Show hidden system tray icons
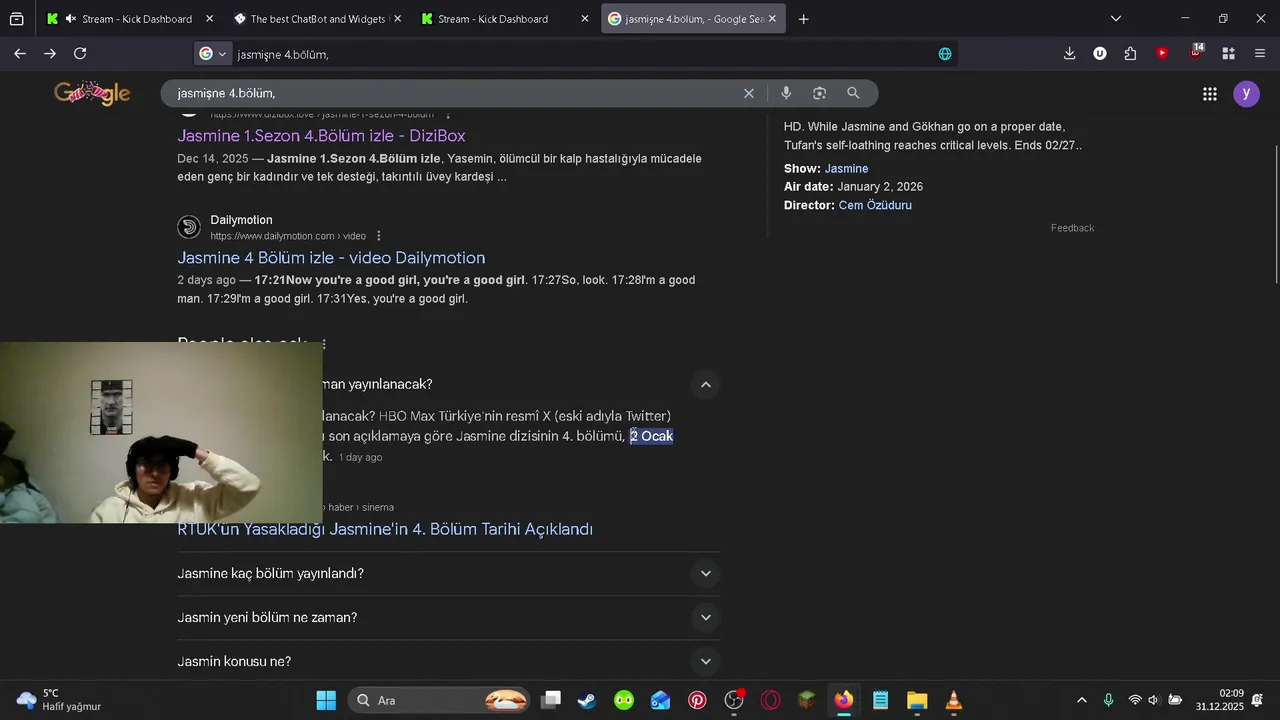The height and width of the screenshot is (720, 1280). pos(1081,700)
